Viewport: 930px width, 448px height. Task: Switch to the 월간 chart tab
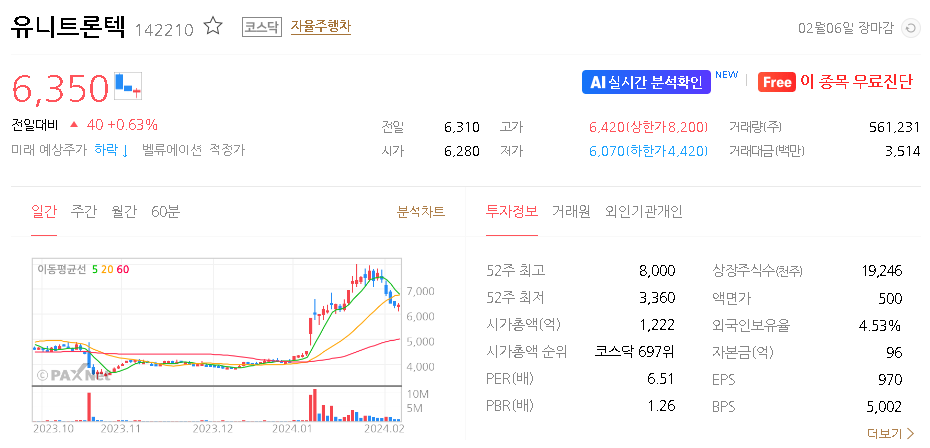123,212
